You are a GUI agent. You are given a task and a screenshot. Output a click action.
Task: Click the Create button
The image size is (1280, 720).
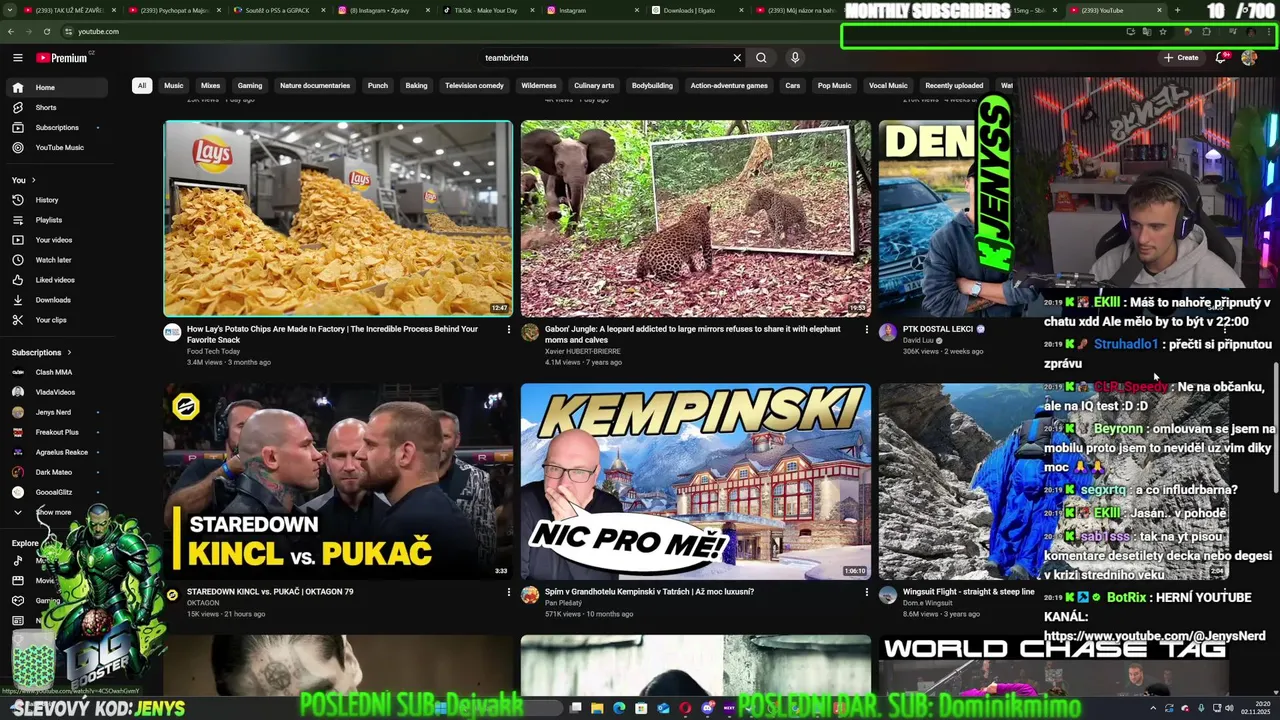[x=1181, y=58]
